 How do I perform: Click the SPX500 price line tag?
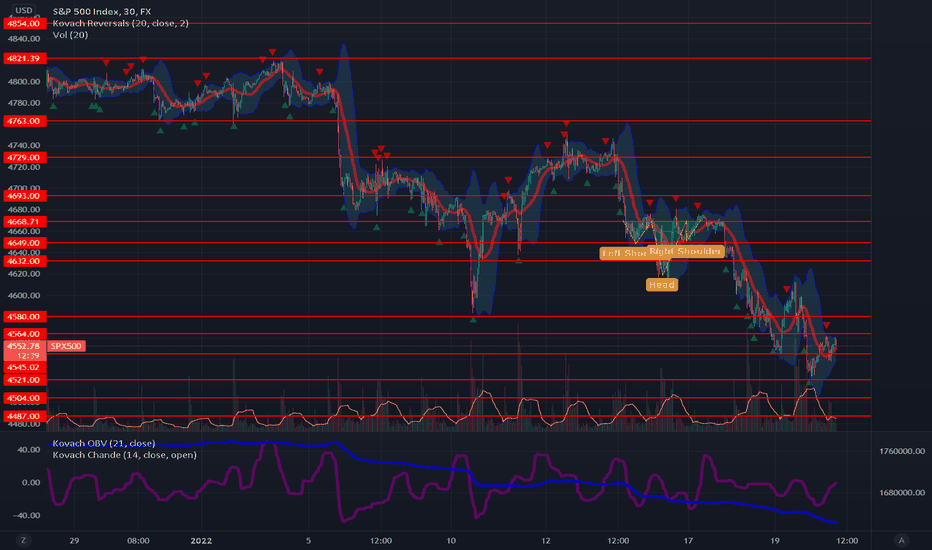click(x=66, y=346)
